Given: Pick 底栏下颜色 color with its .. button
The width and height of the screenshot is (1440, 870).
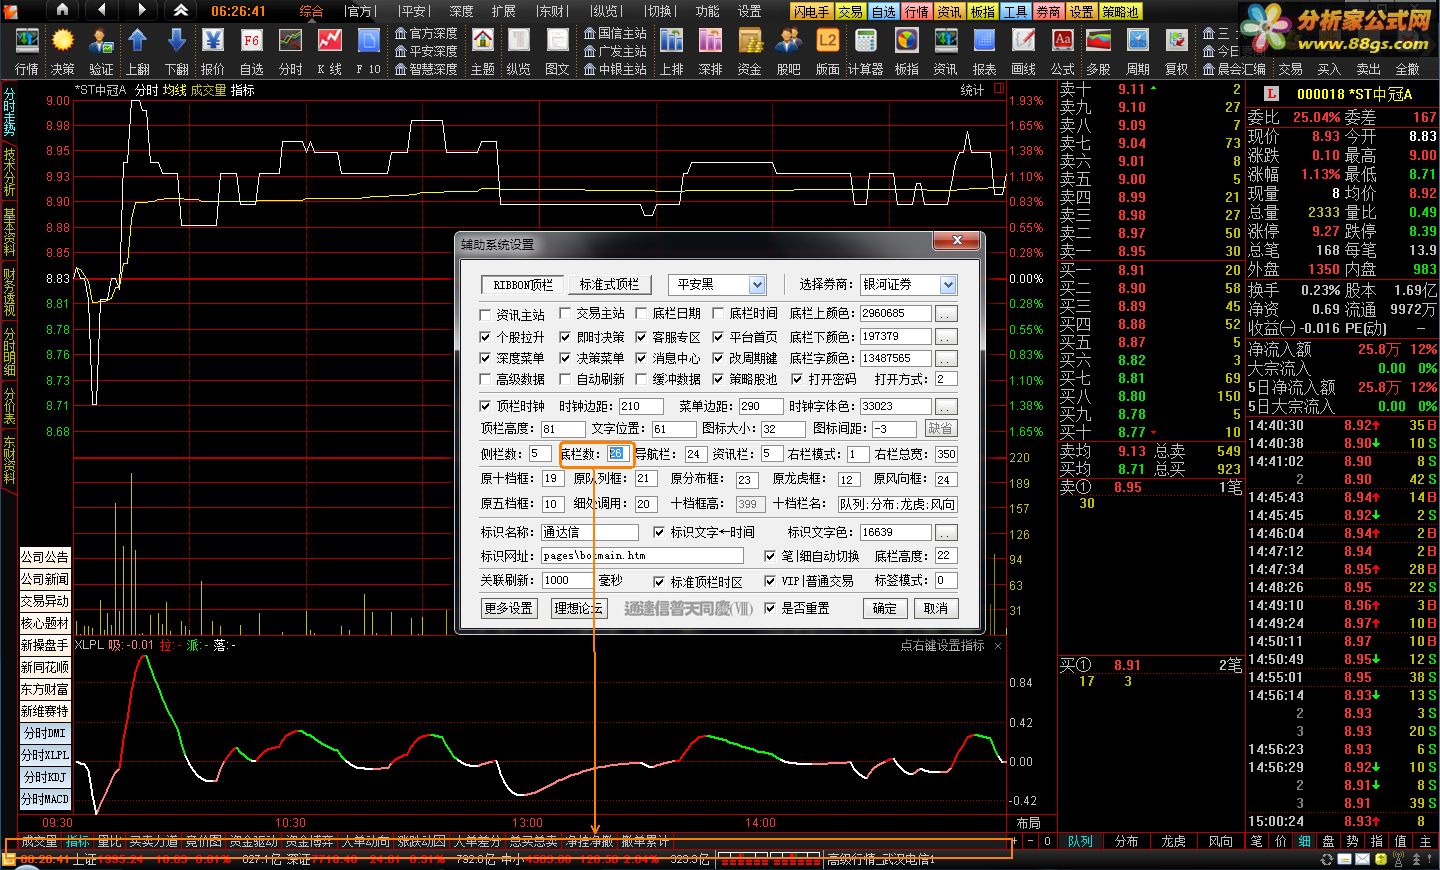Looking at the screenshot, I should pos(946,337).
